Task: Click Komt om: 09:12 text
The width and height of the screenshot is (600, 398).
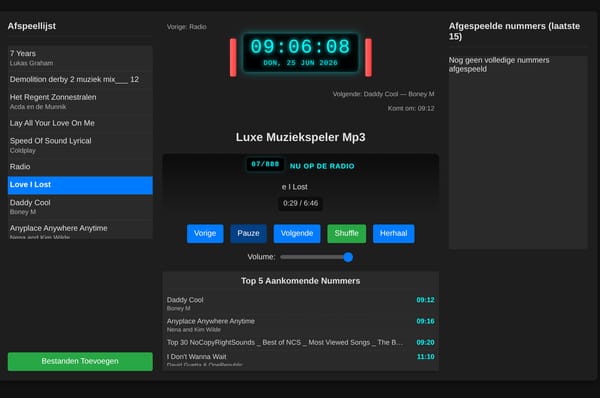Action: point(411,109)
